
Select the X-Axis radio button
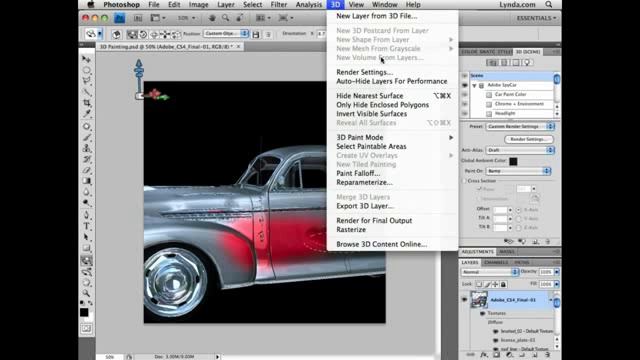tap(518, 210)
